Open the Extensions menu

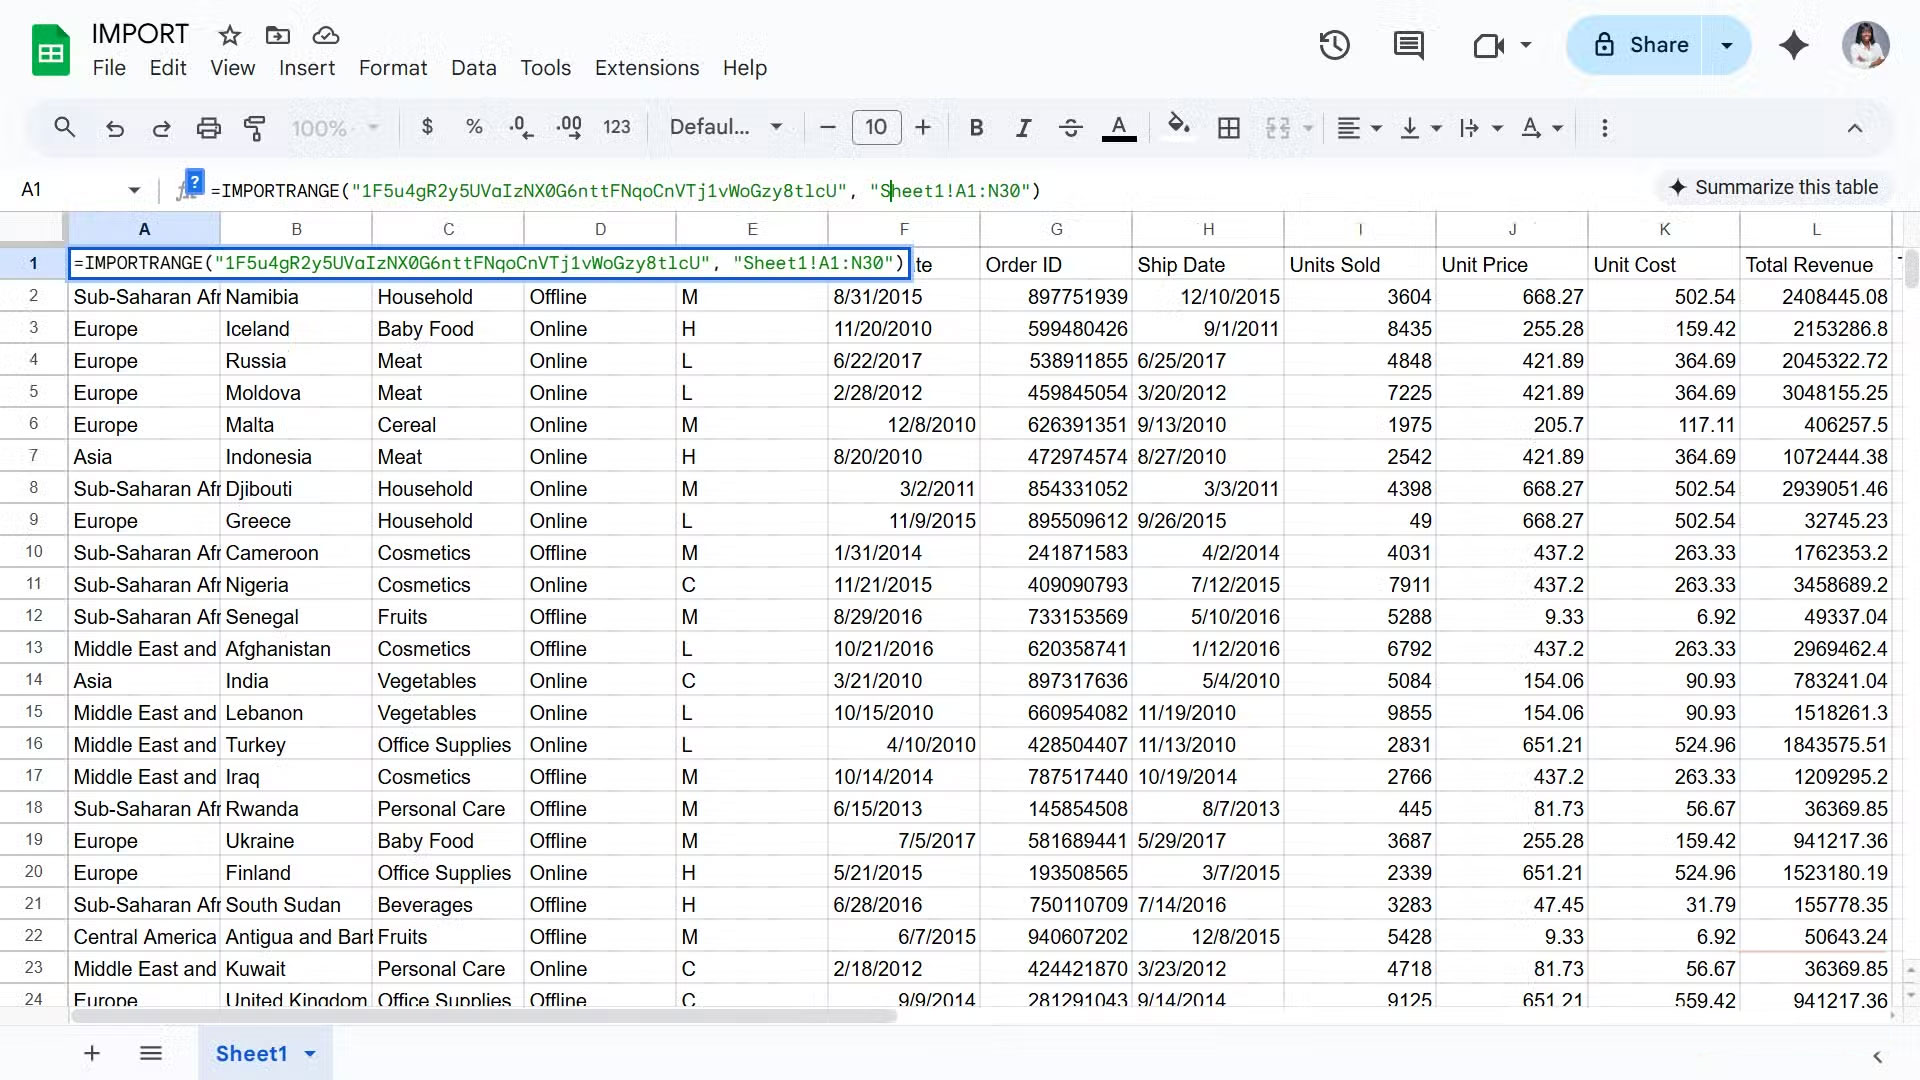(646, 68)
